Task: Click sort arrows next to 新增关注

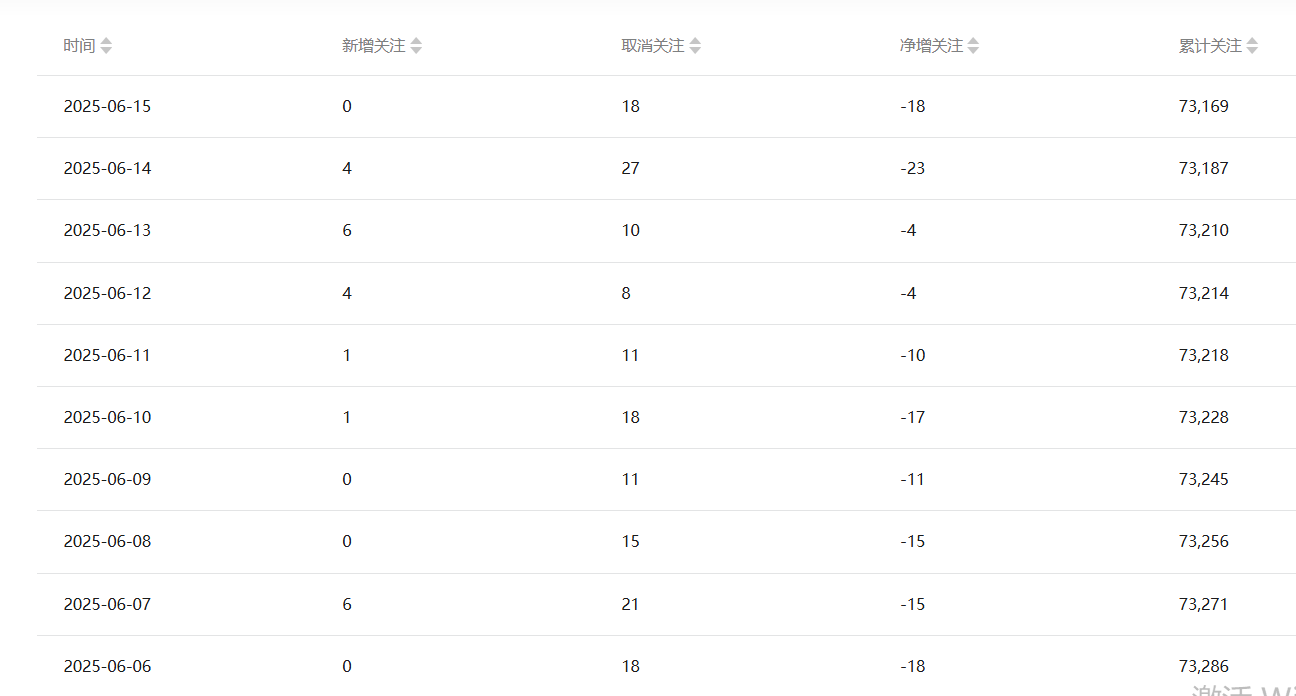Action: tap(416, 46)
